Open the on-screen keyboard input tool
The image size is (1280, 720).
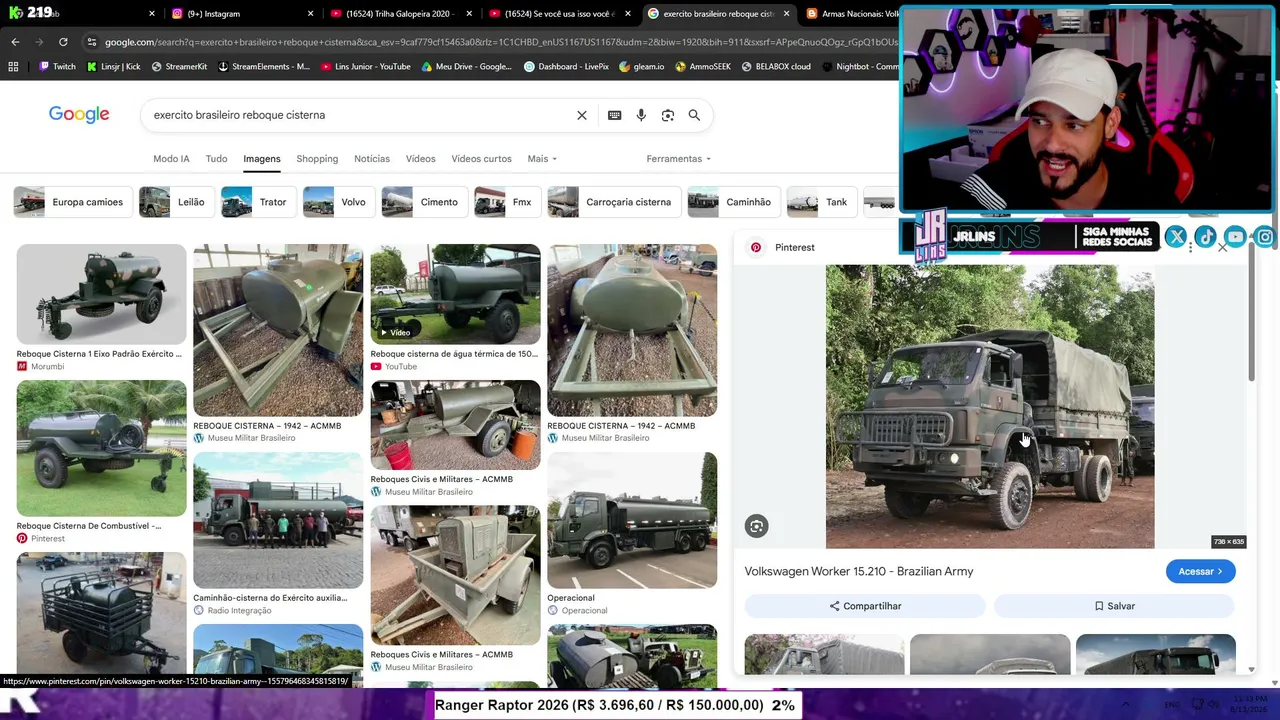point(614,115)
